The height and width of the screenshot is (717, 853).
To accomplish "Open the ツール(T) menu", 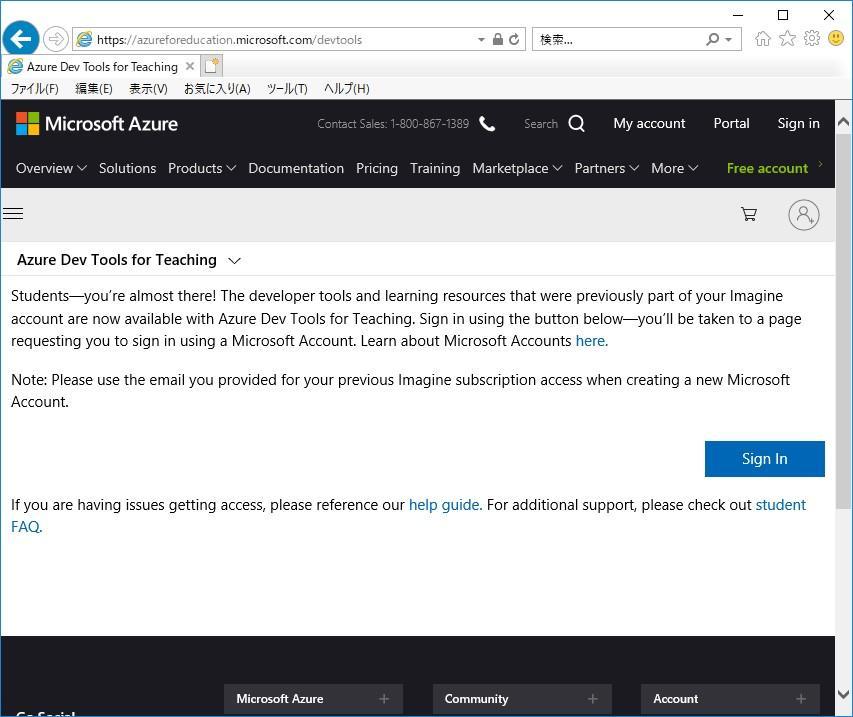I will point(287,89).
